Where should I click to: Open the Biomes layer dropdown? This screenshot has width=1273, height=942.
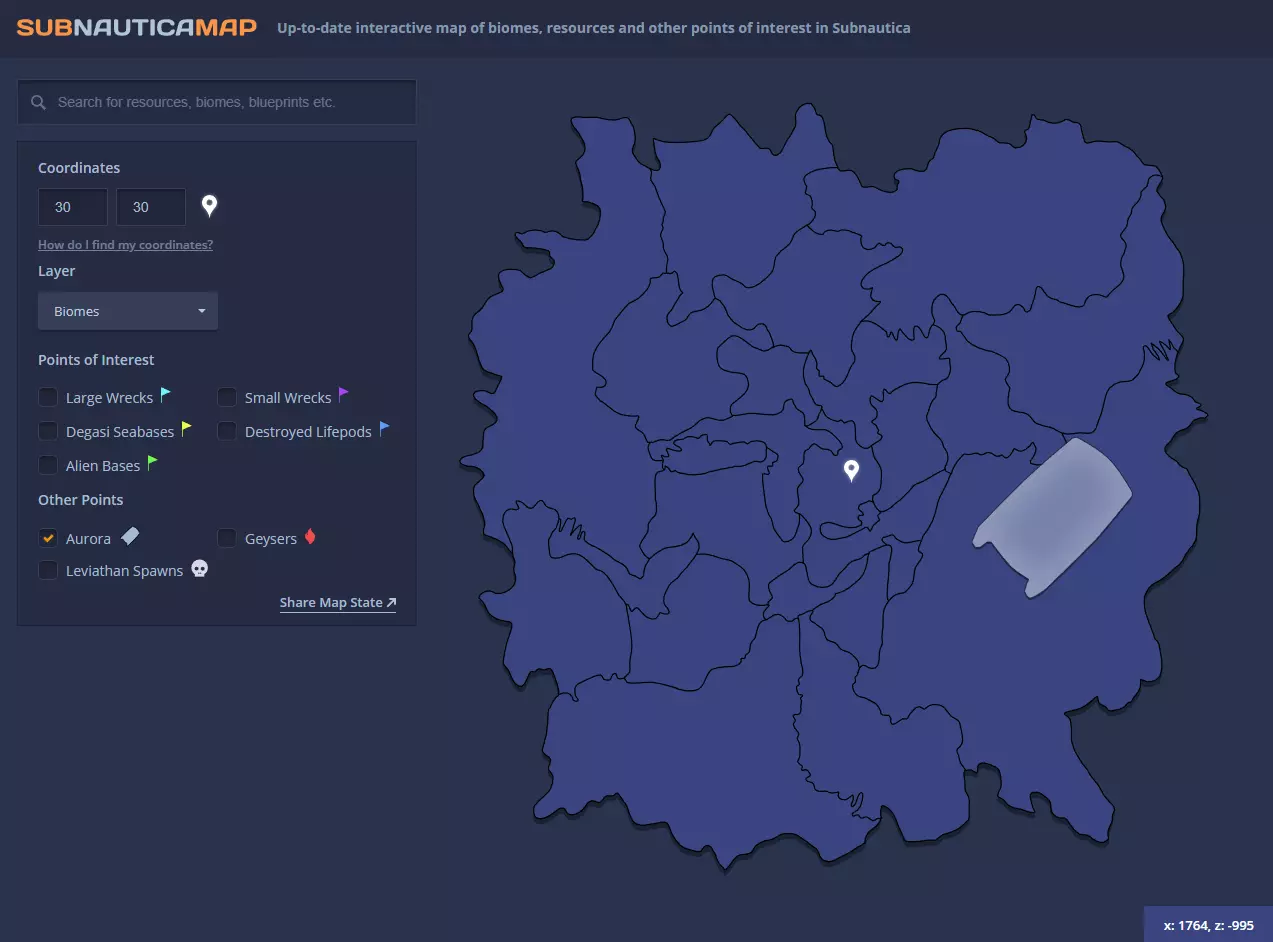pos(128,311)
